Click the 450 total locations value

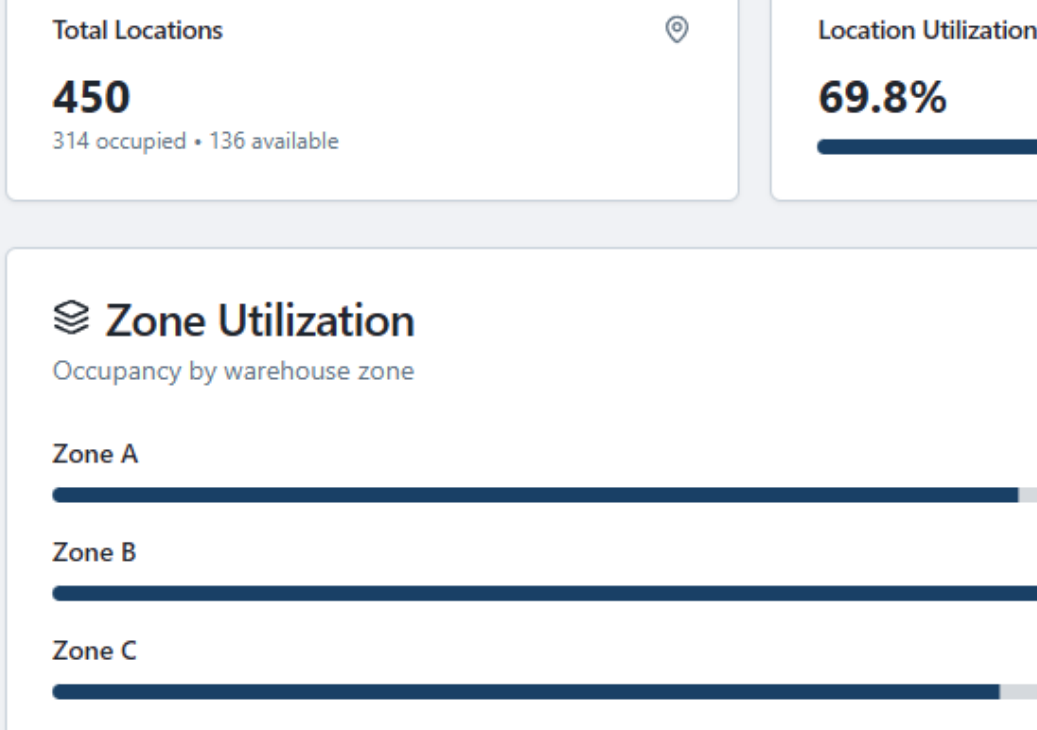[x=91, y=98]
